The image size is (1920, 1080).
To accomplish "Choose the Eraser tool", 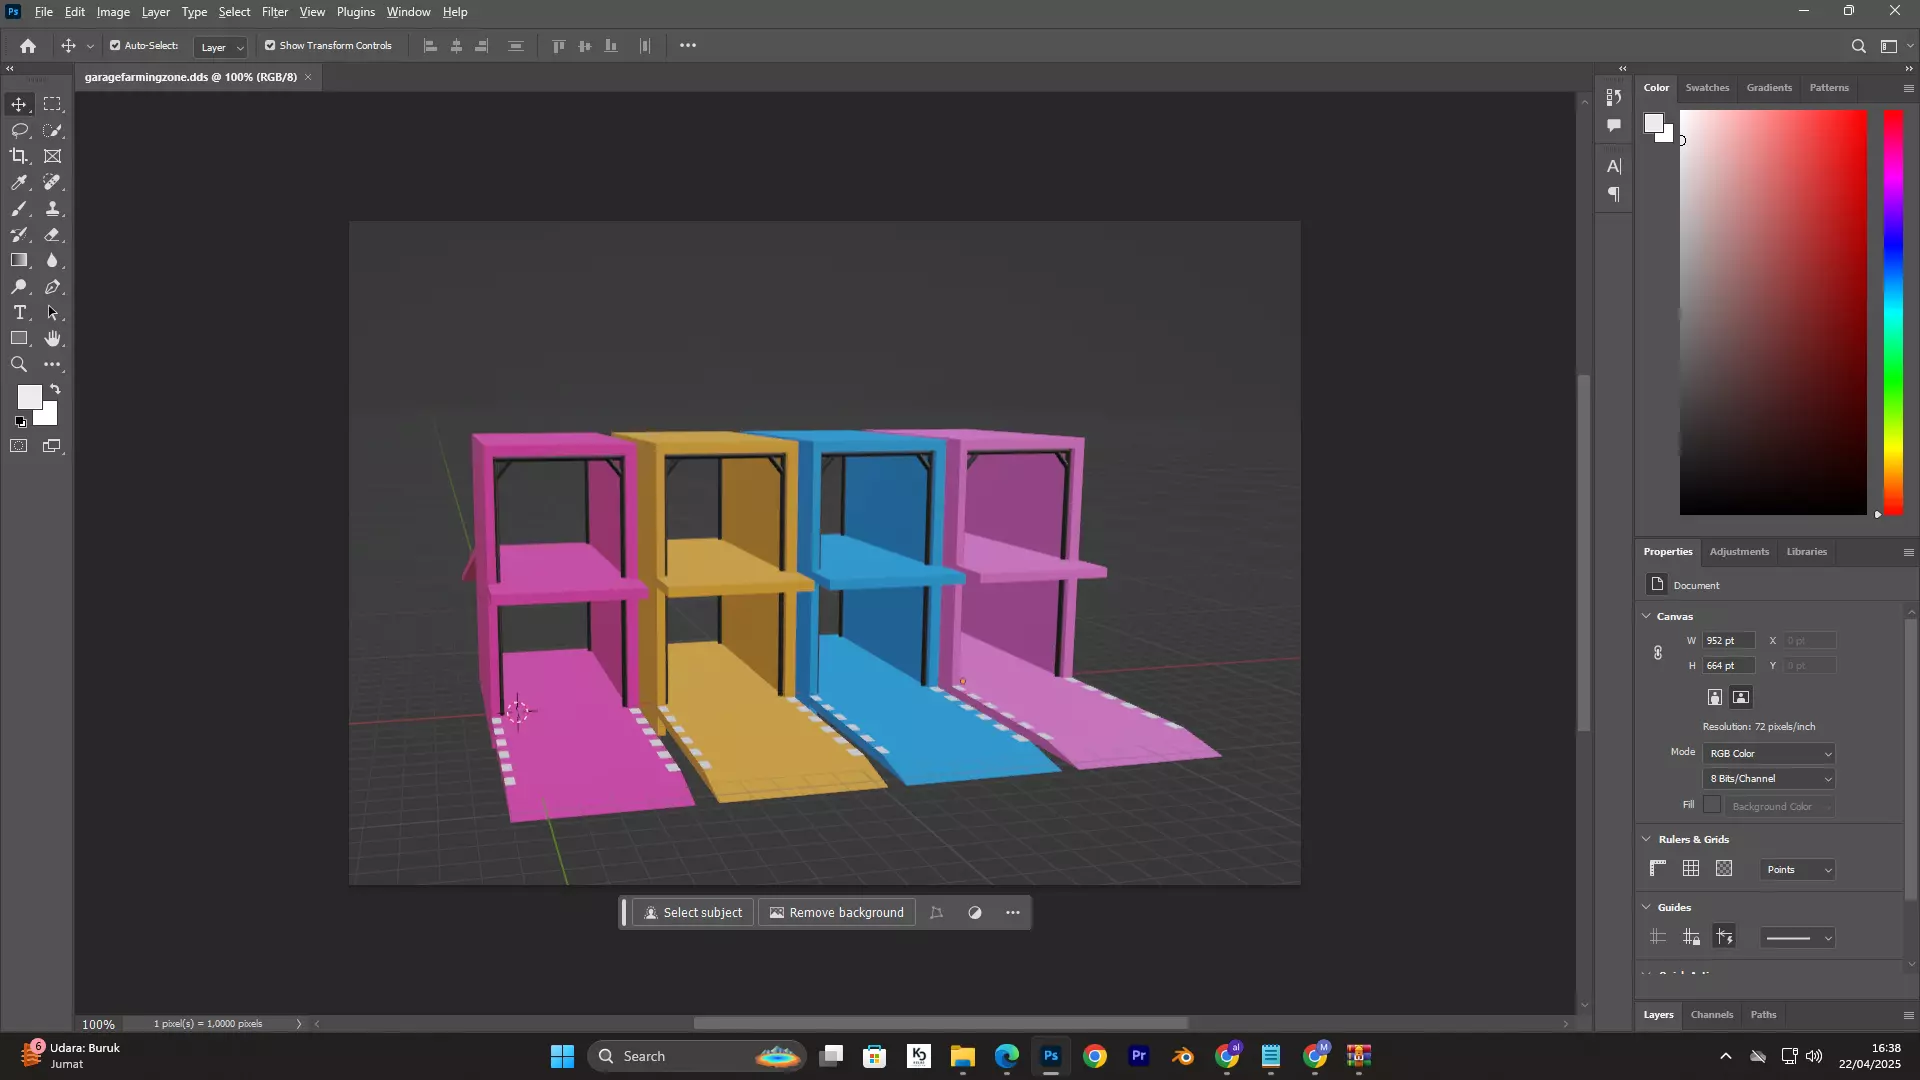I will coord(53,235).
